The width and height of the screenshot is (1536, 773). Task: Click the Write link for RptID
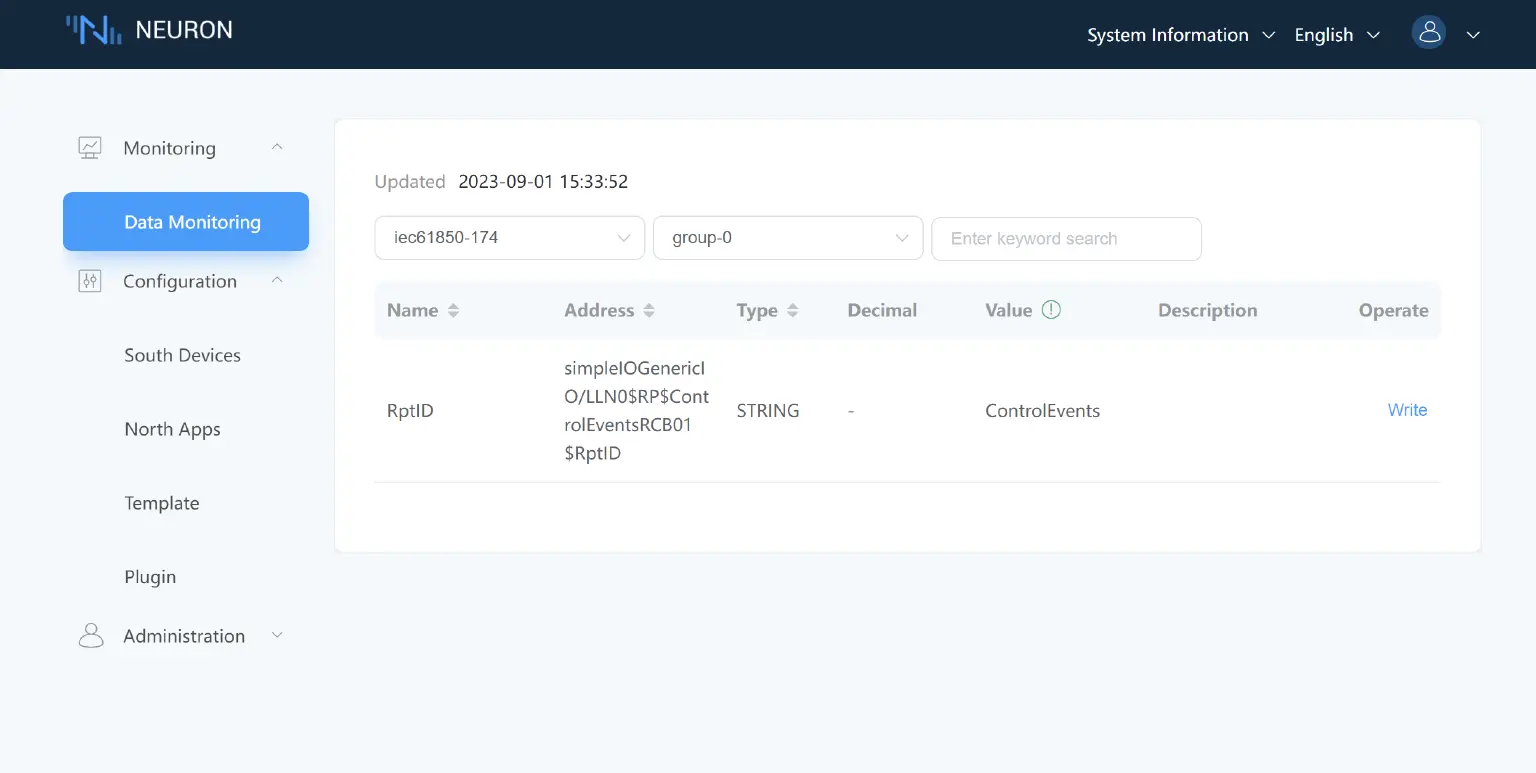pos(1407,410)
